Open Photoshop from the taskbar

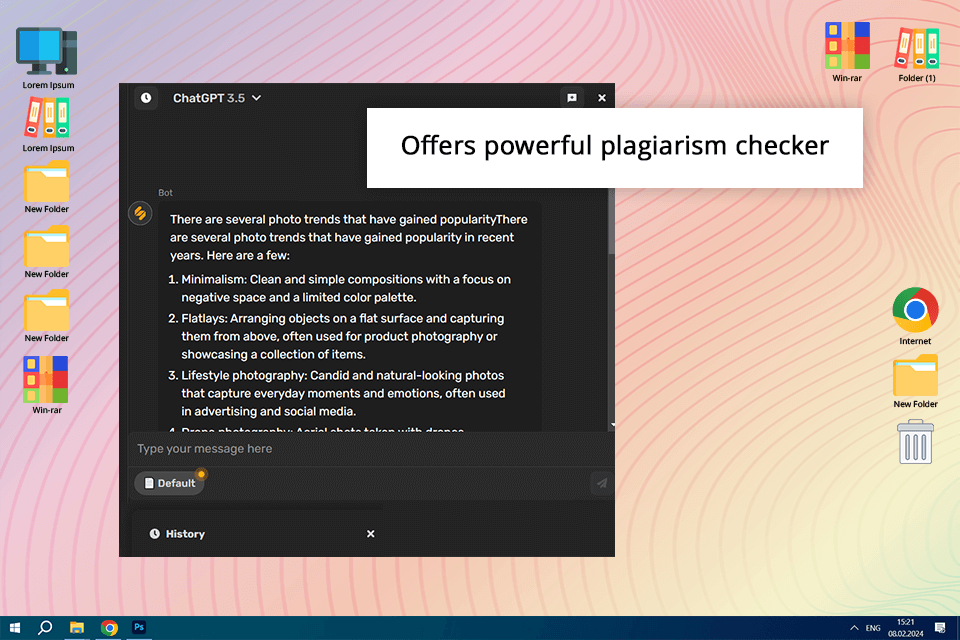click(x=139, y=628)
